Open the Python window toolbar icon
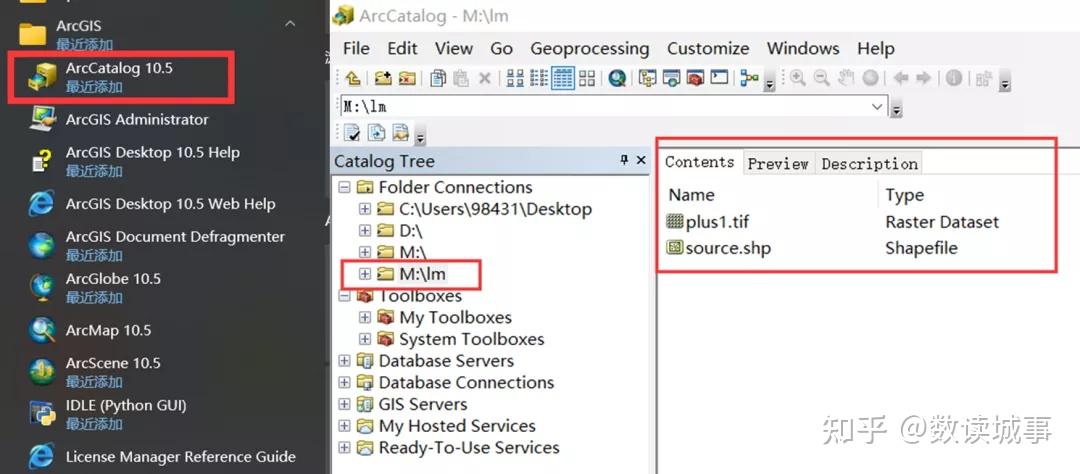 tap(719, 78)
